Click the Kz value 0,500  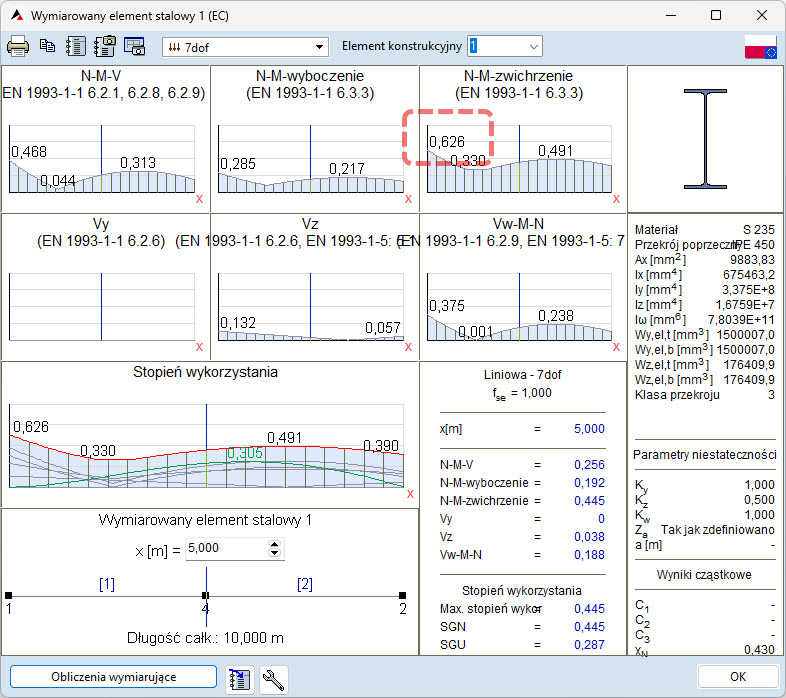click(759, 500)
